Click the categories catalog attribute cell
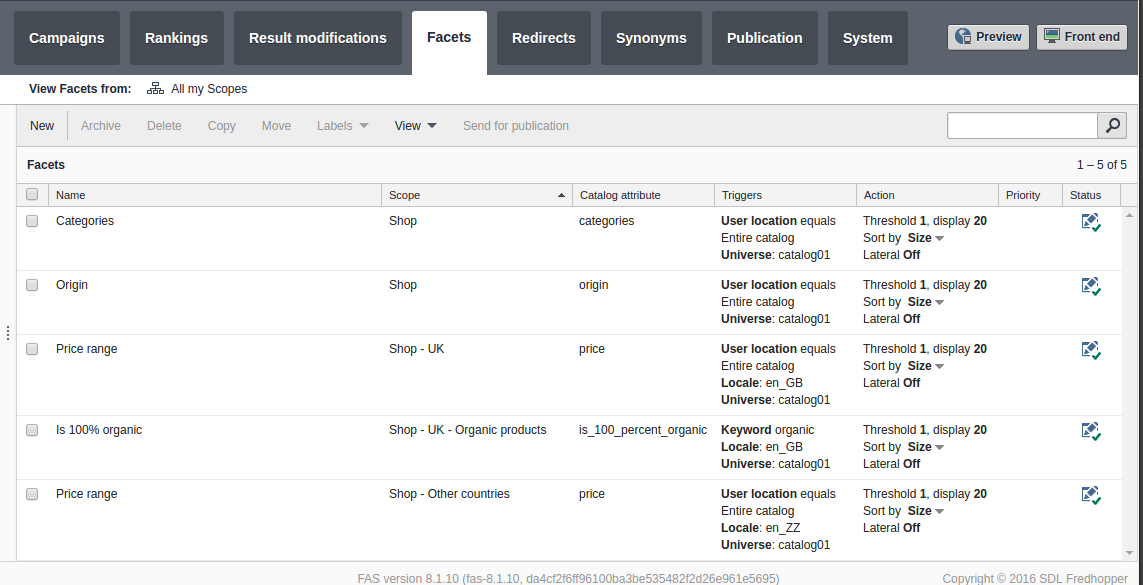The image size is (1143, 585). 606,221
